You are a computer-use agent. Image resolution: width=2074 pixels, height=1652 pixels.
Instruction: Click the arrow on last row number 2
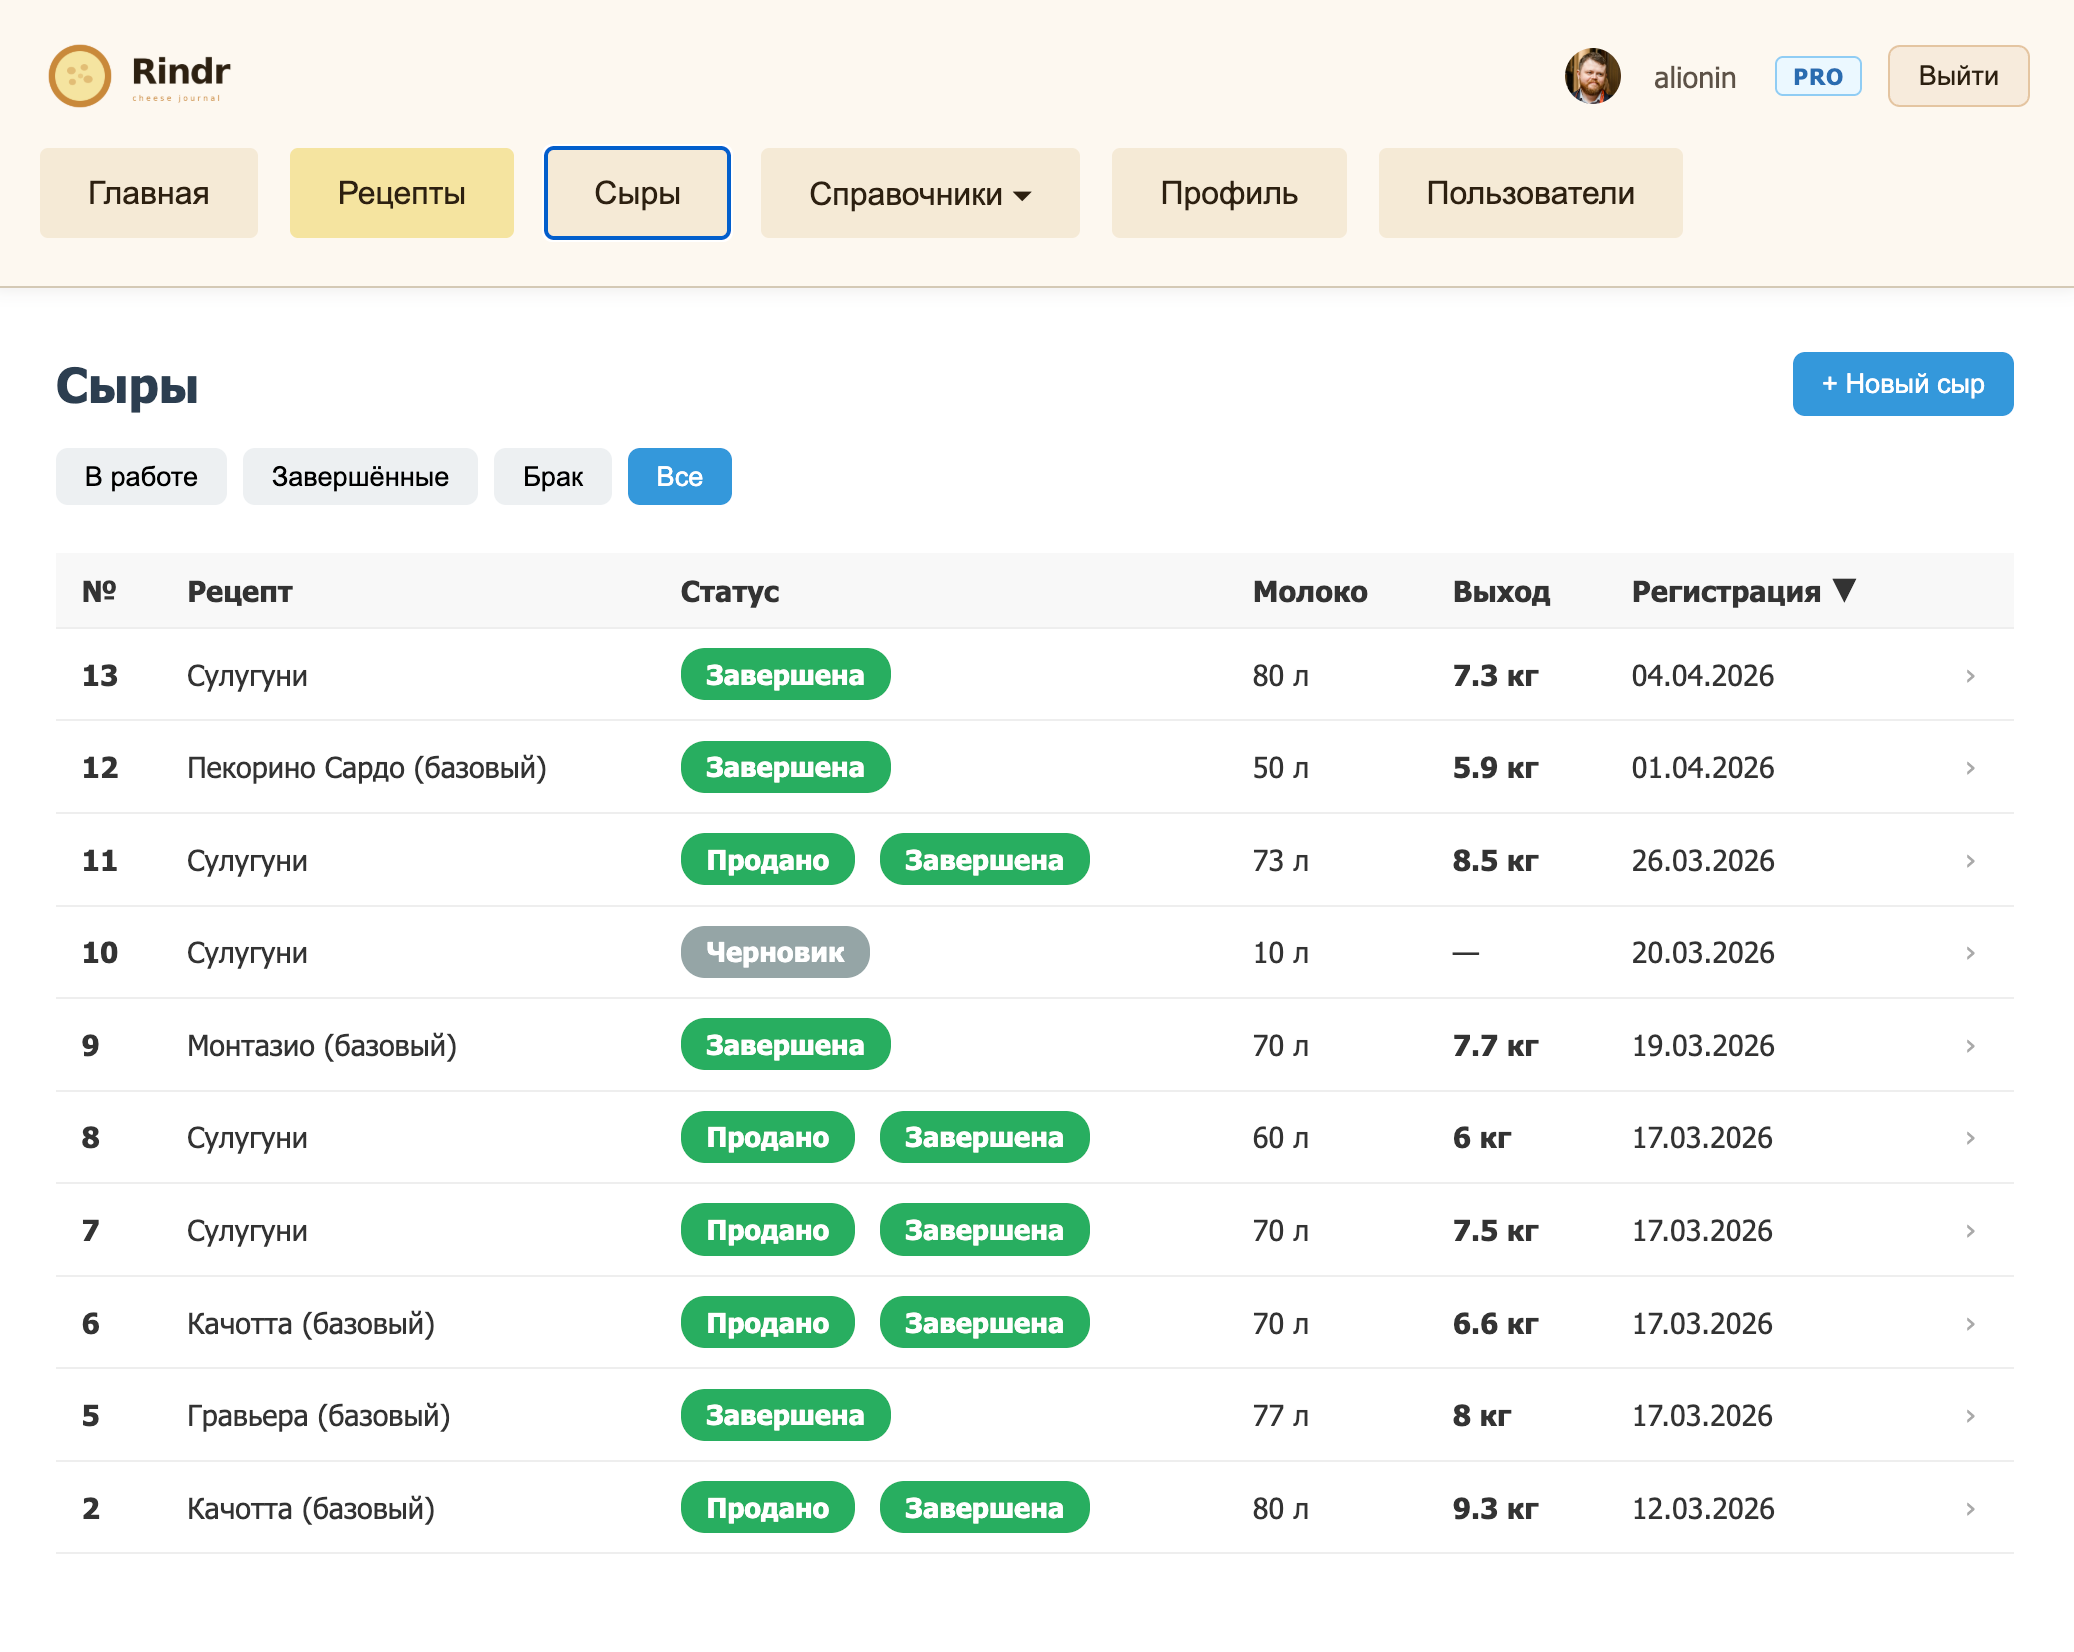click(x=1969, y=1509)
